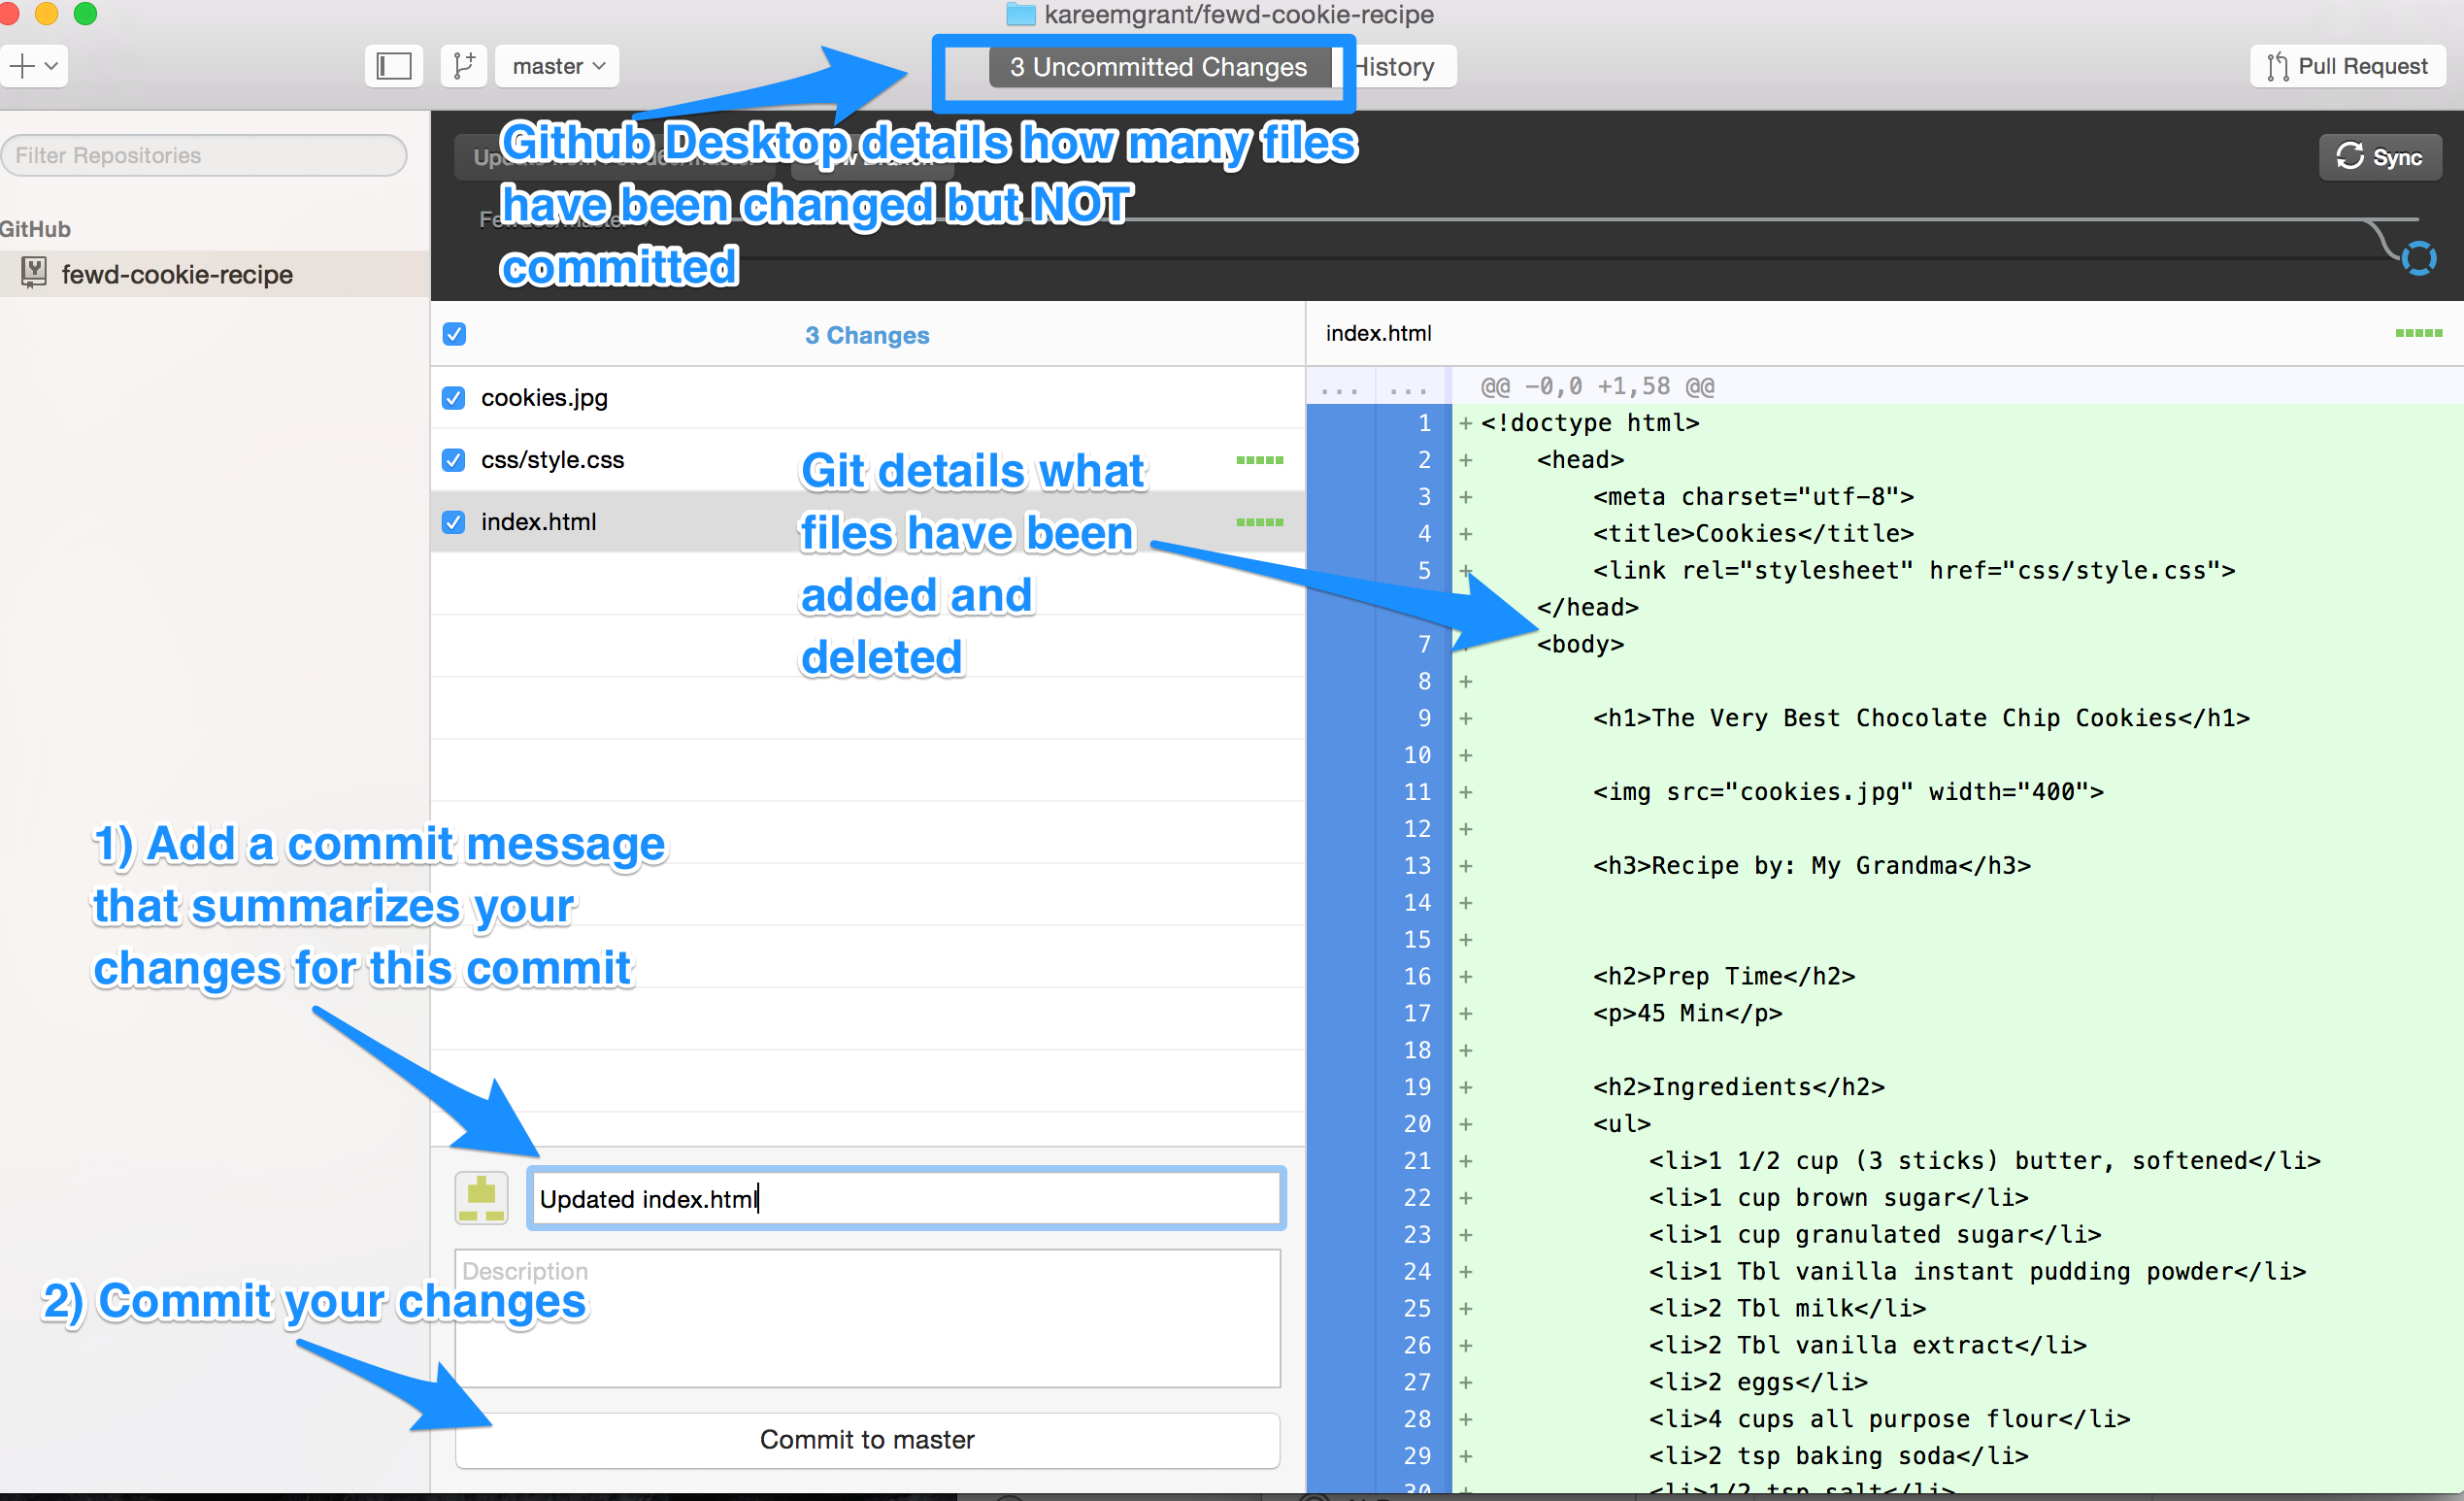Click the Filter Repositories search field
The image size is (2464, 1501).
pyautogui.click(x=204, y=155)
